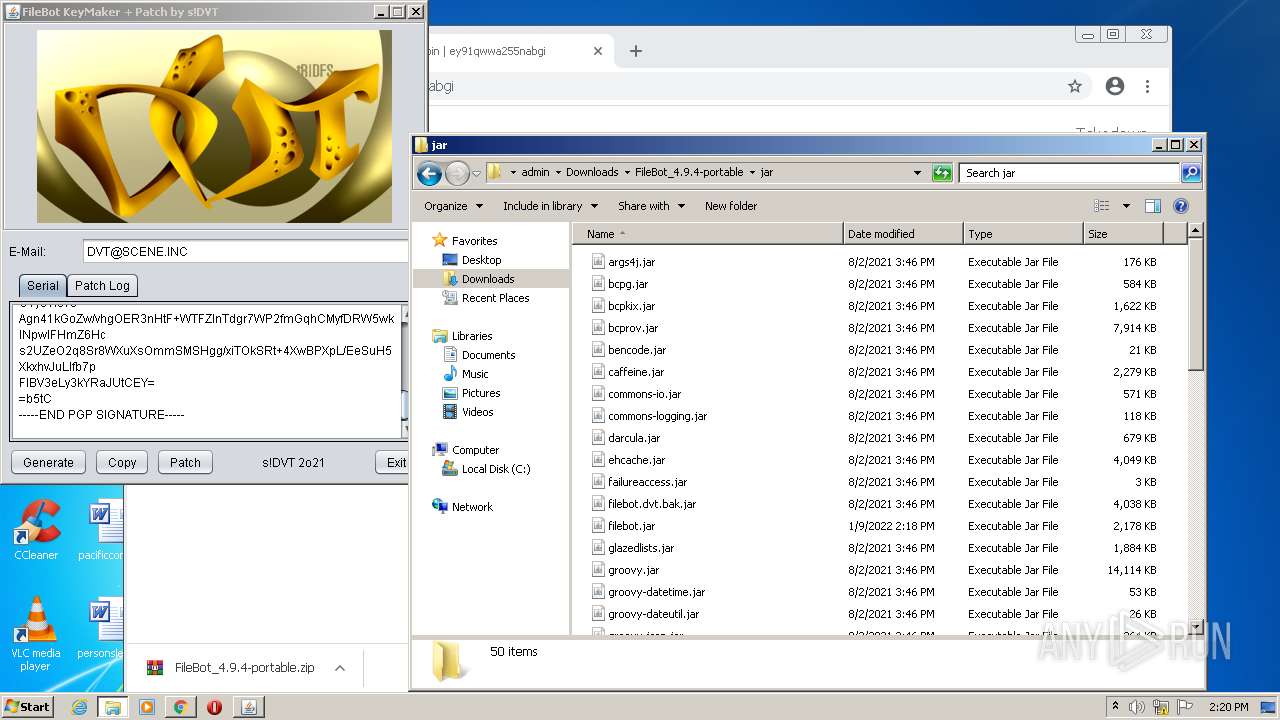Click New folder in Explorer toolbar
The image size is (1280, 720).
(x=731, y=206)
